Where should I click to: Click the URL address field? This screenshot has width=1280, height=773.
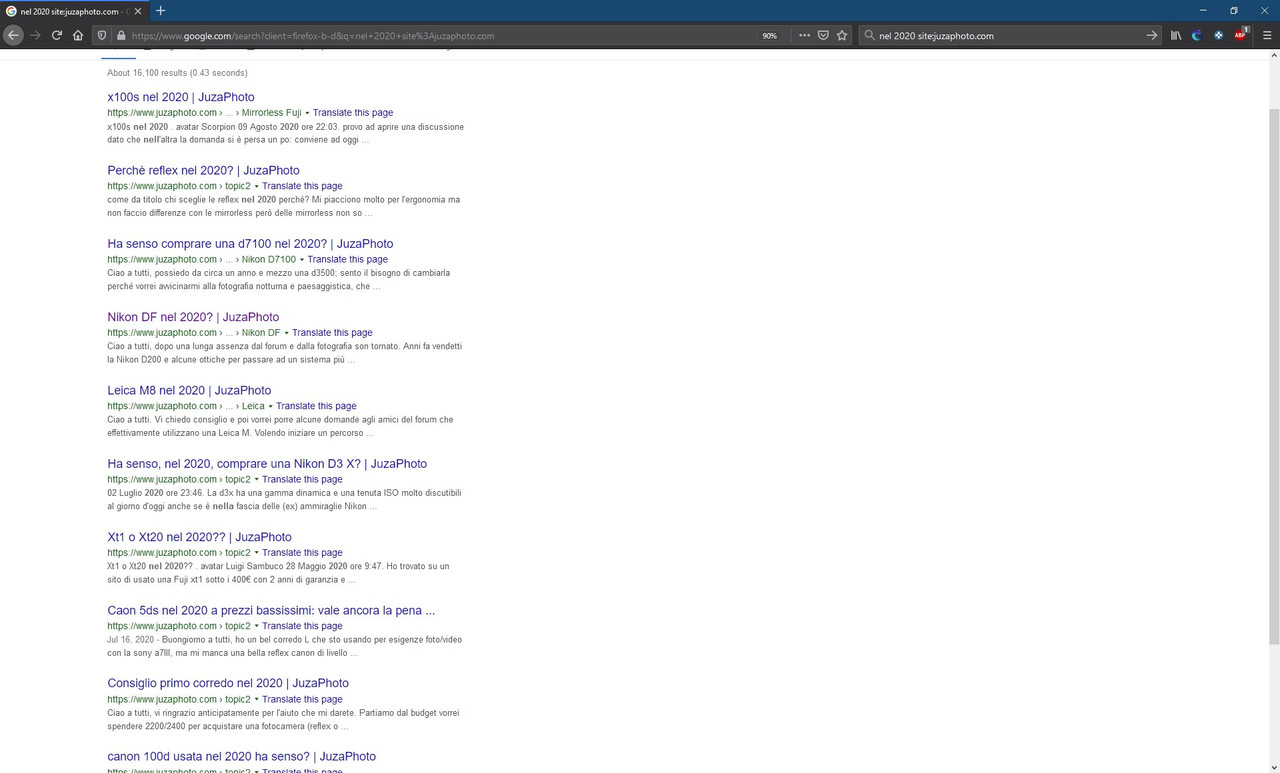pyautogui.click(x=440, y=35)
